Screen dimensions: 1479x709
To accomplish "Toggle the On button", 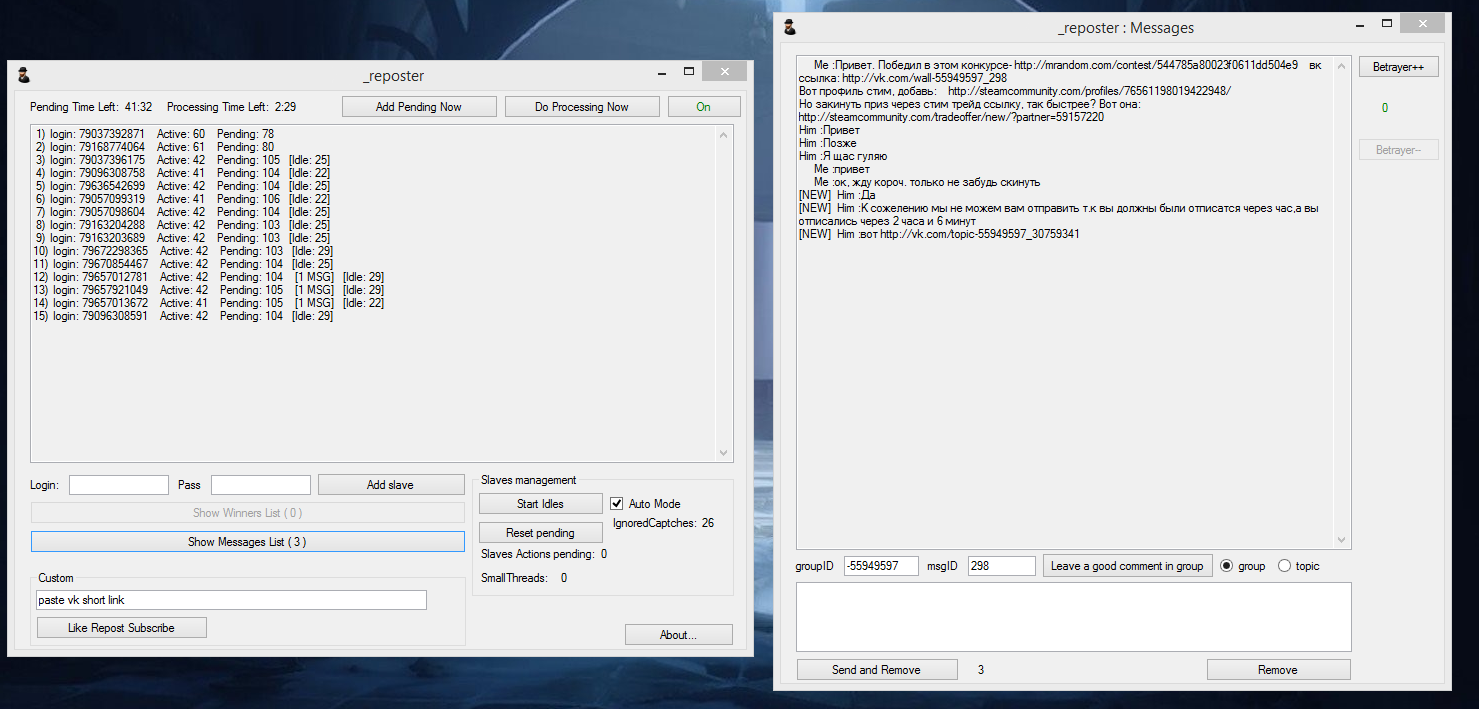I will coord(704,107).
